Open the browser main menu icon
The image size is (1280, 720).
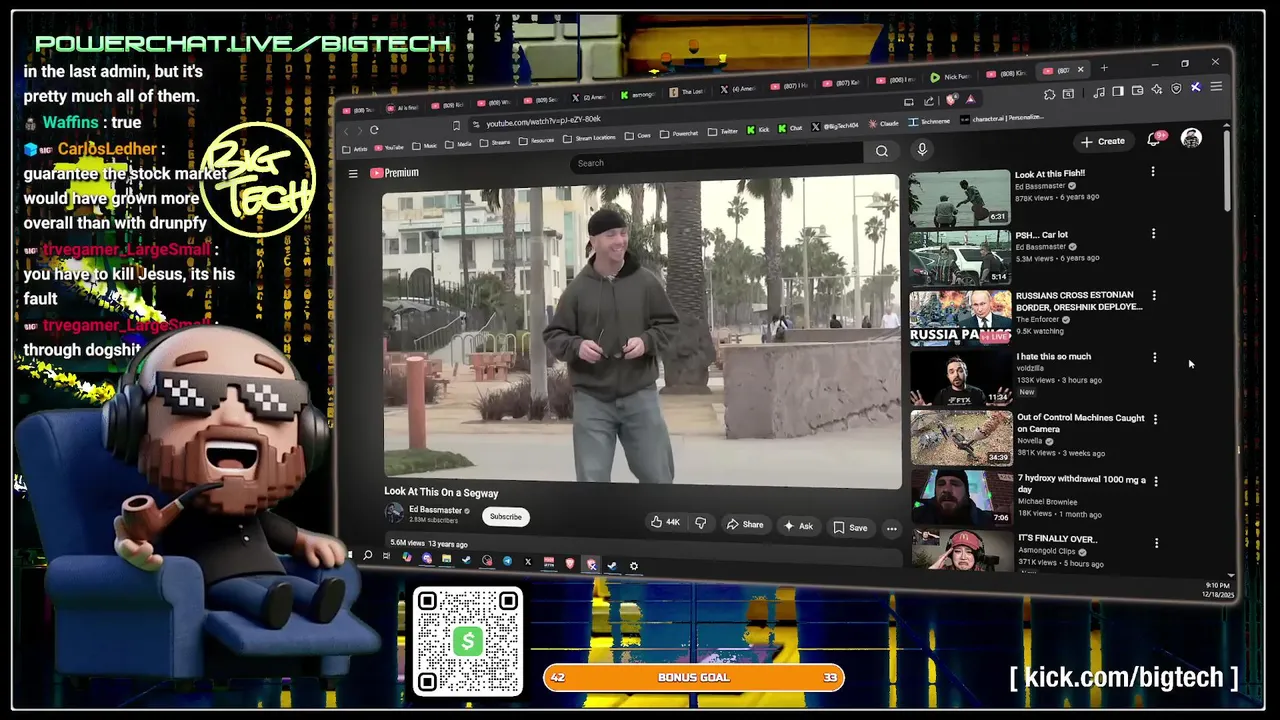click(1216, 87)
